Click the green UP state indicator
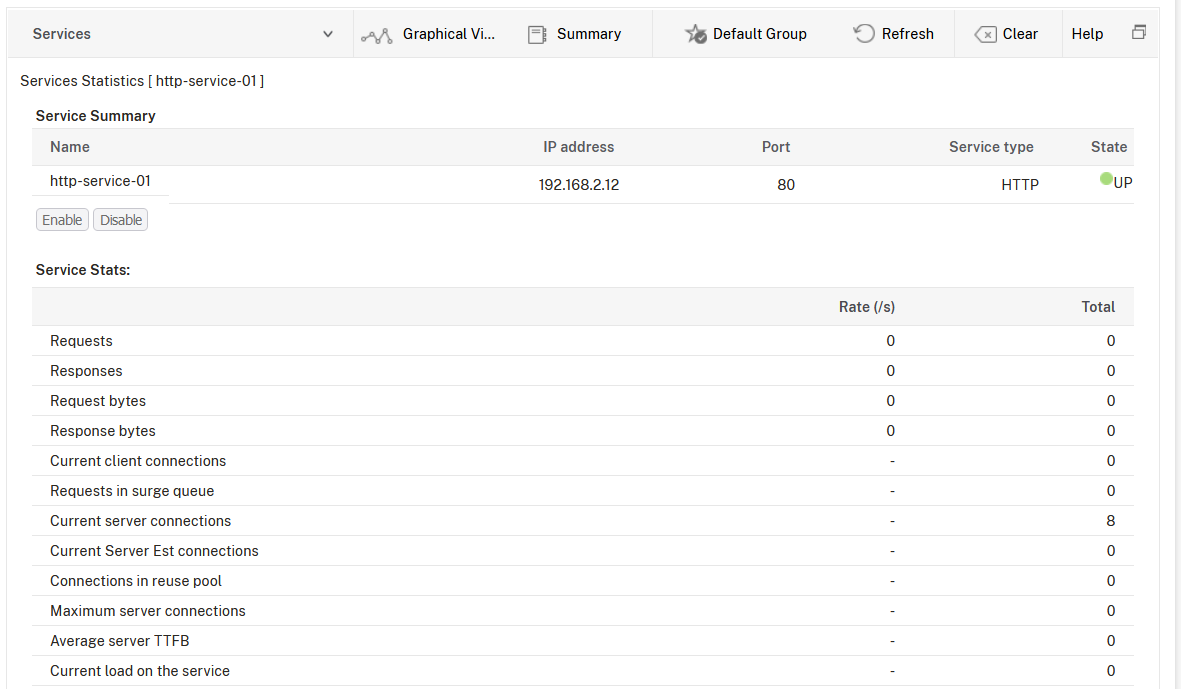The image size is (1181, 689). pyautogui.click(x=1106, y=179)
